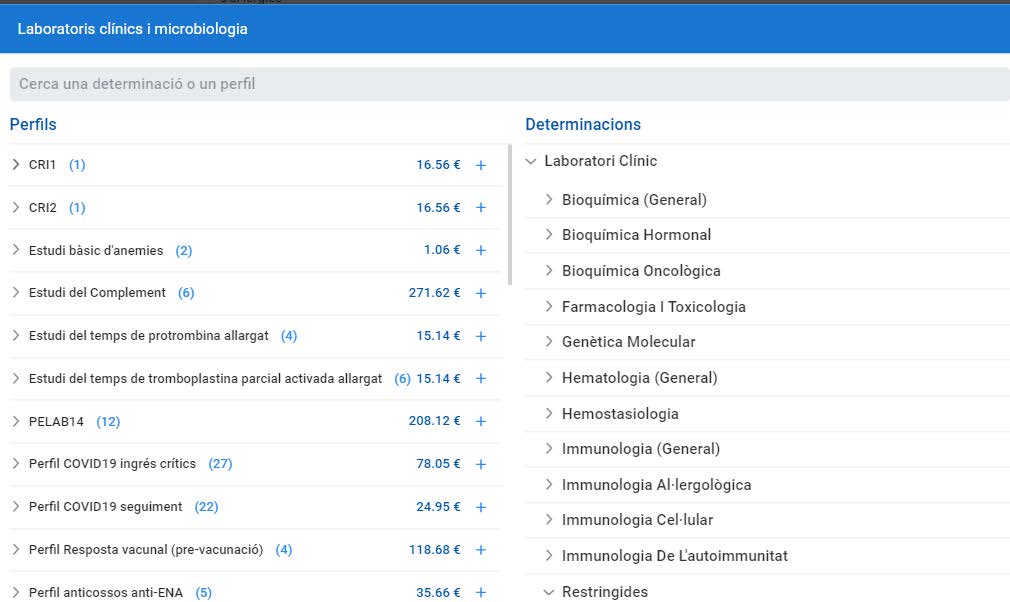Expand Bioquímica (General) category
Image resolution: width=1010 pixels, height=602 pixels.
tap(549, 199)
